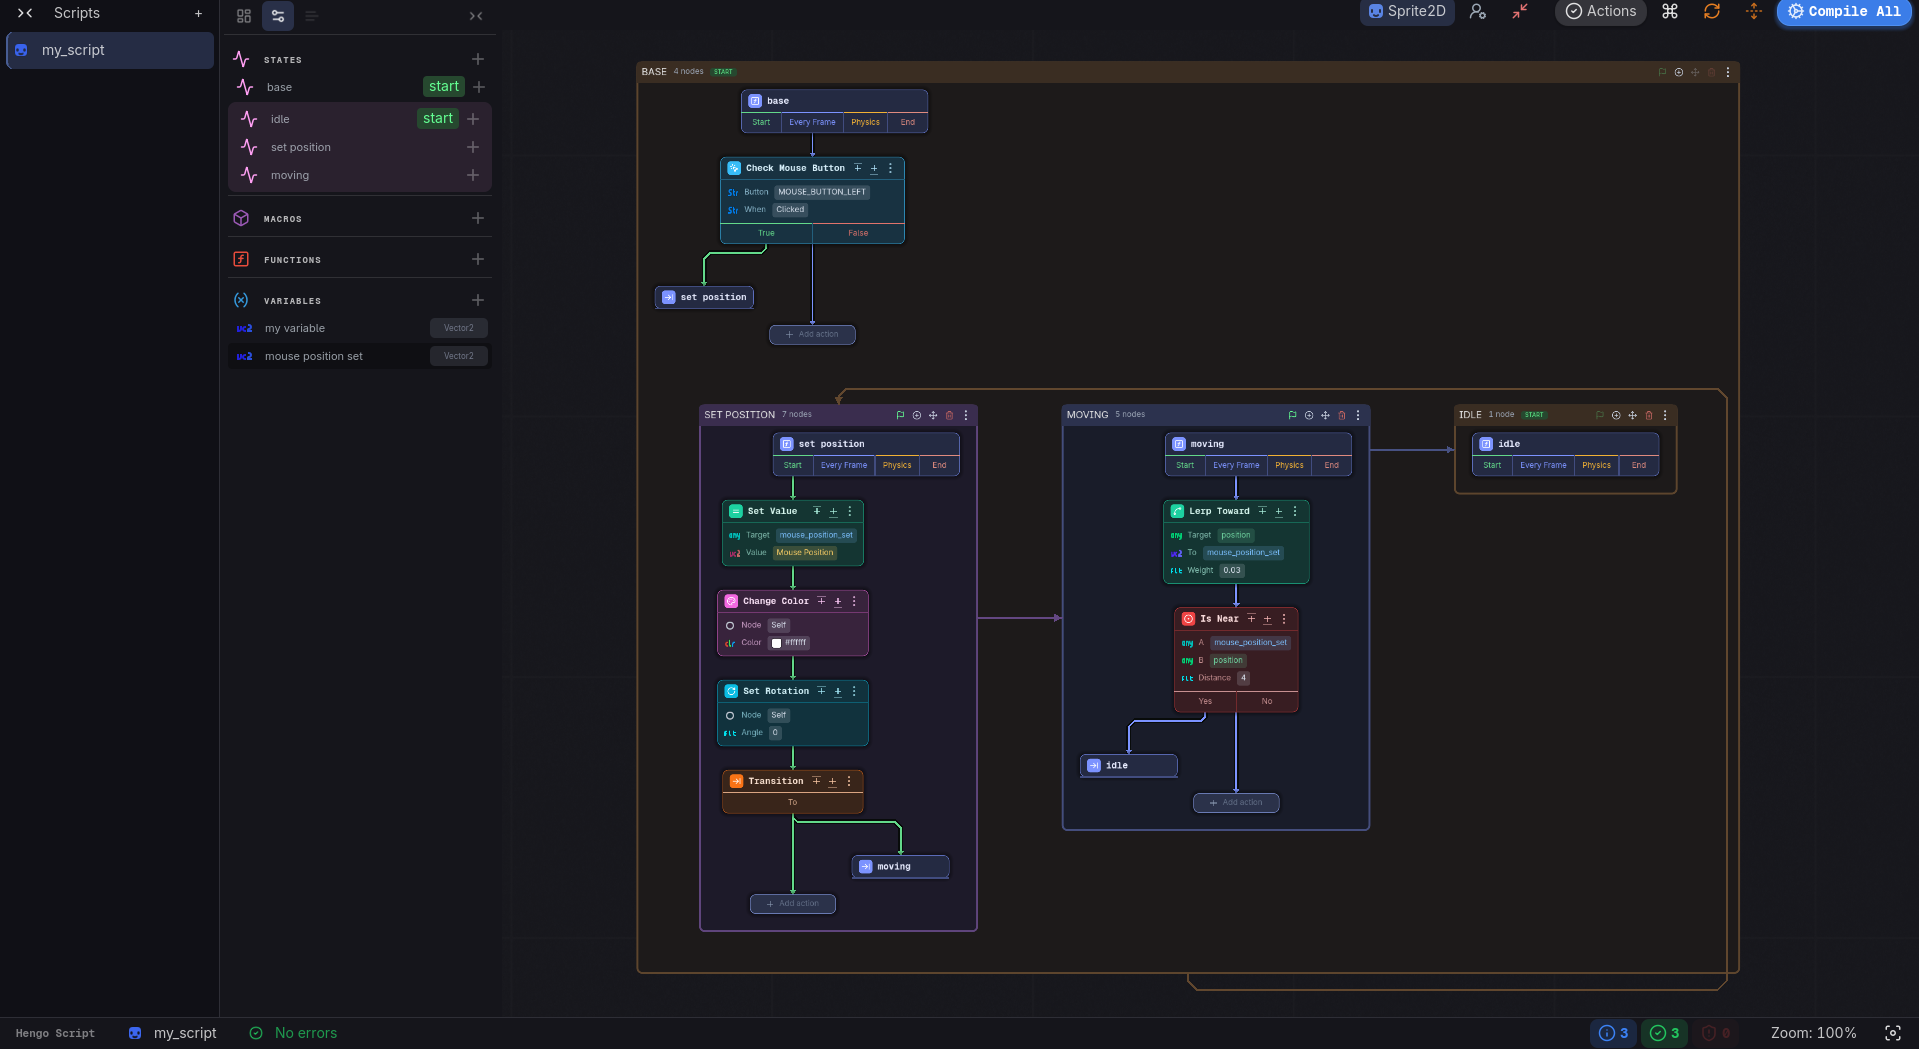Open SET POSITION group three-dot menu
The image size is (1919, 1049).
966,415
